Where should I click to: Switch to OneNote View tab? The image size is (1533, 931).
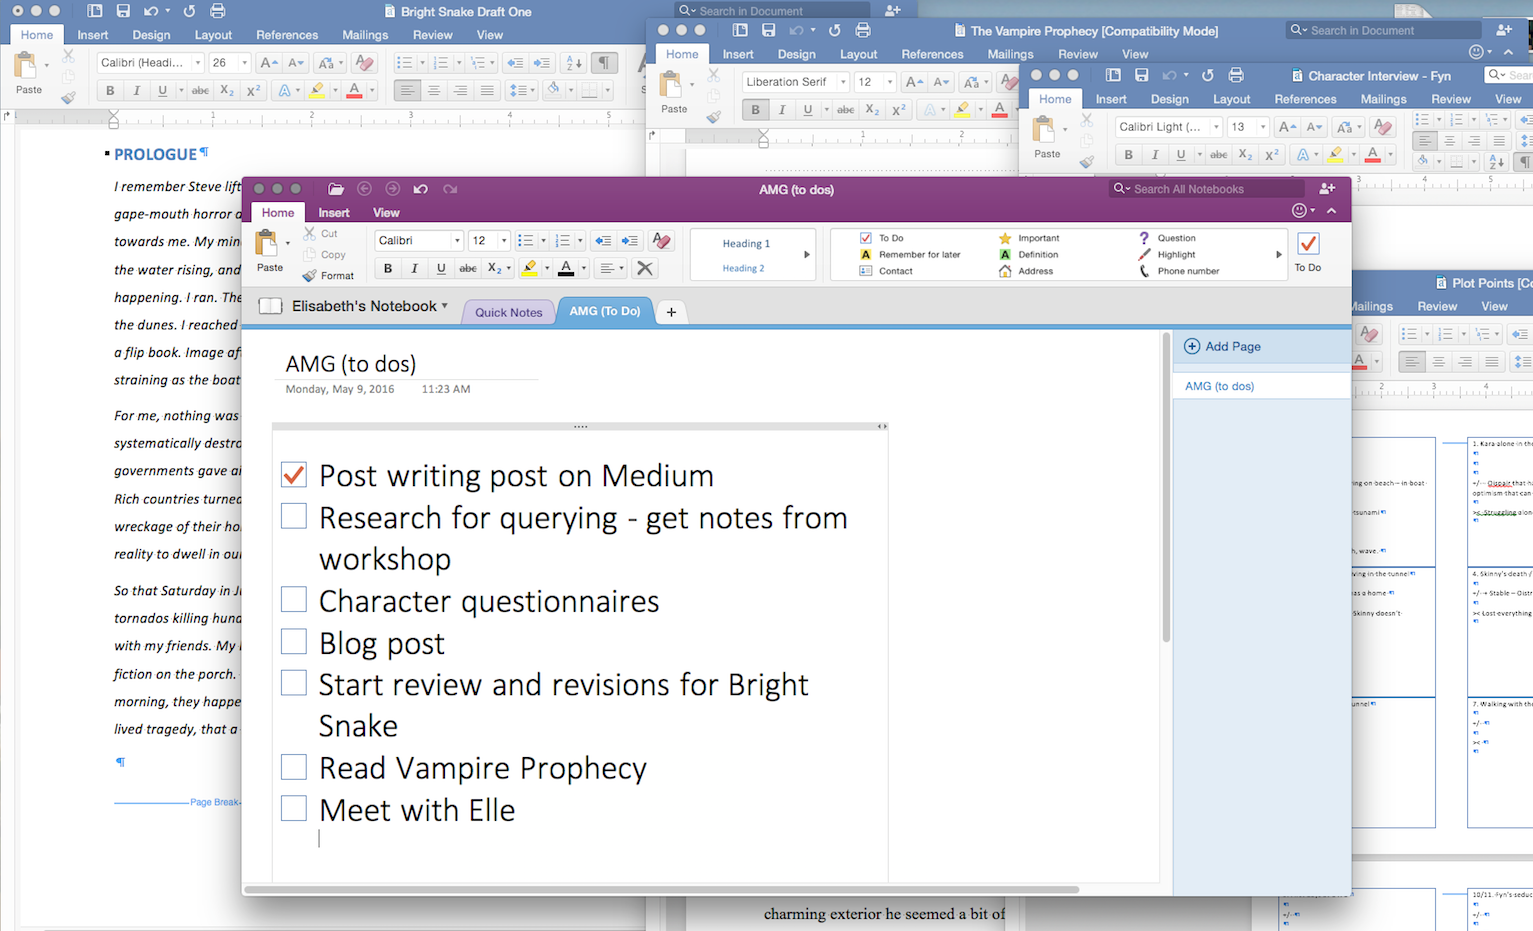(x=386, y=213)
